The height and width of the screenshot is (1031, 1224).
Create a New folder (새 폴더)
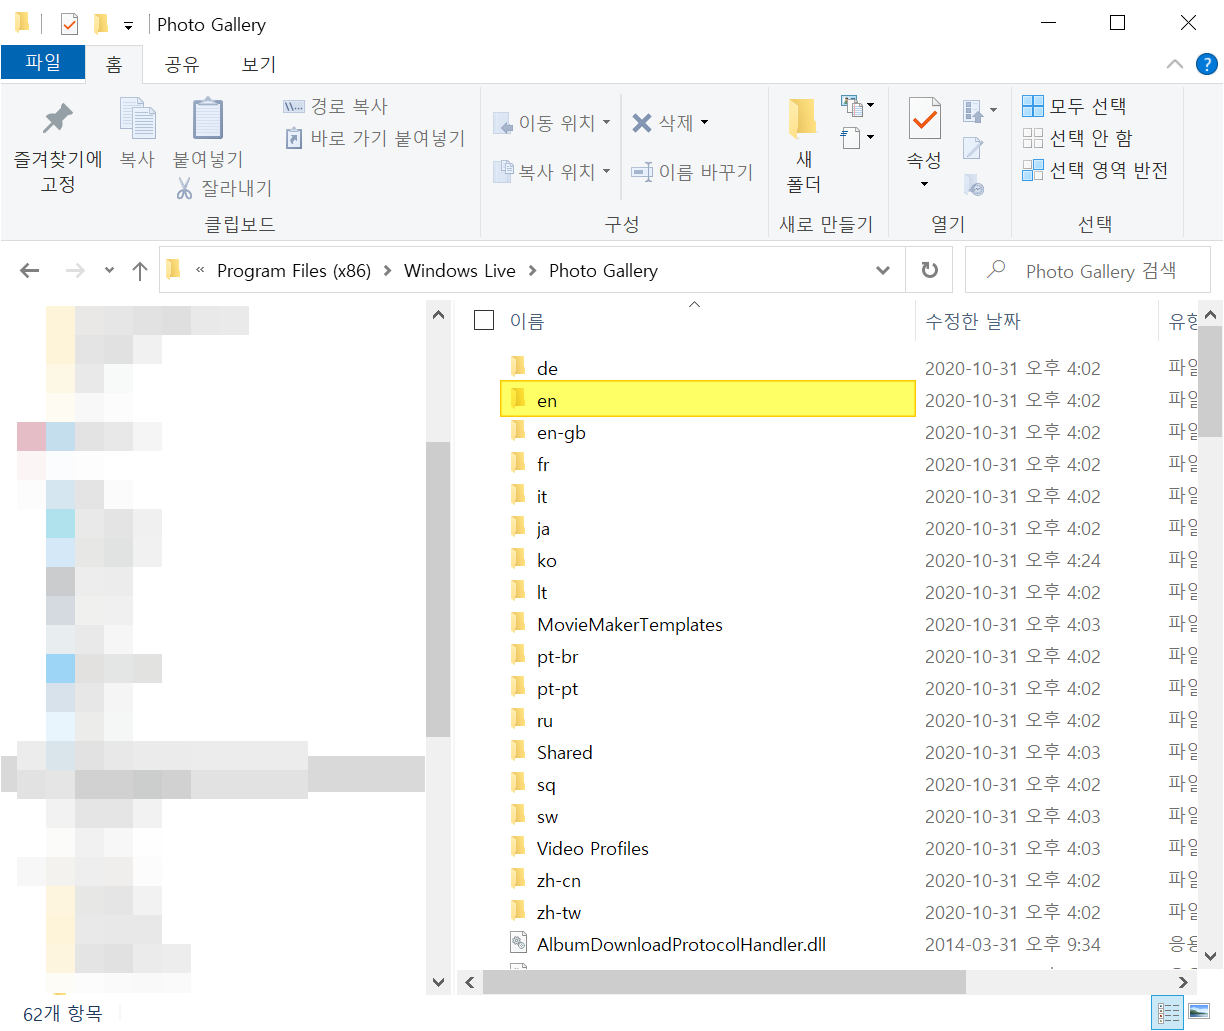(803, 146)
